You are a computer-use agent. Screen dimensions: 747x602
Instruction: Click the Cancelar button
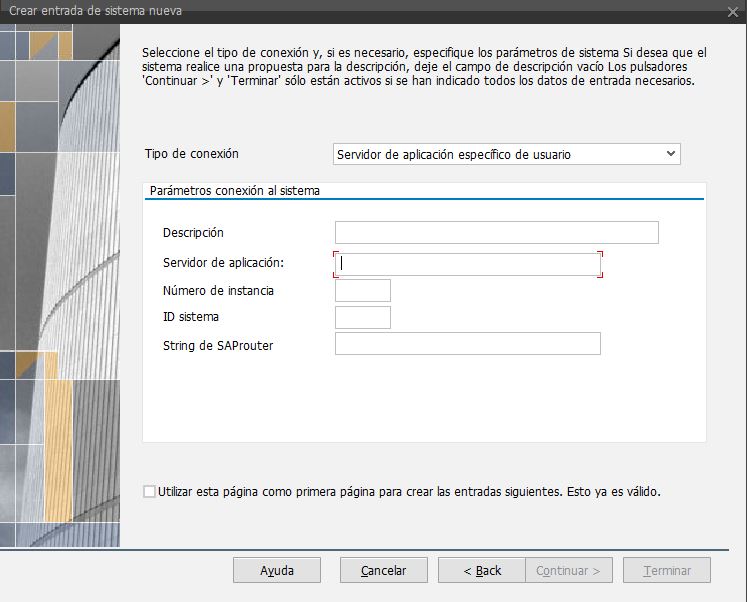[384, 570]
